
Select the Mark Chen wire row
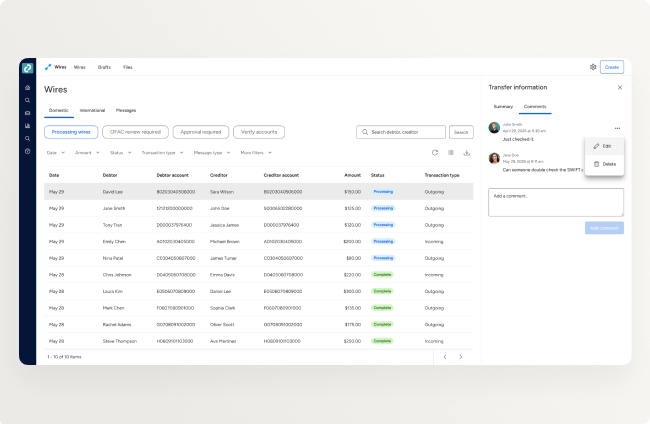pyautogui.click(x=259, y=308)
